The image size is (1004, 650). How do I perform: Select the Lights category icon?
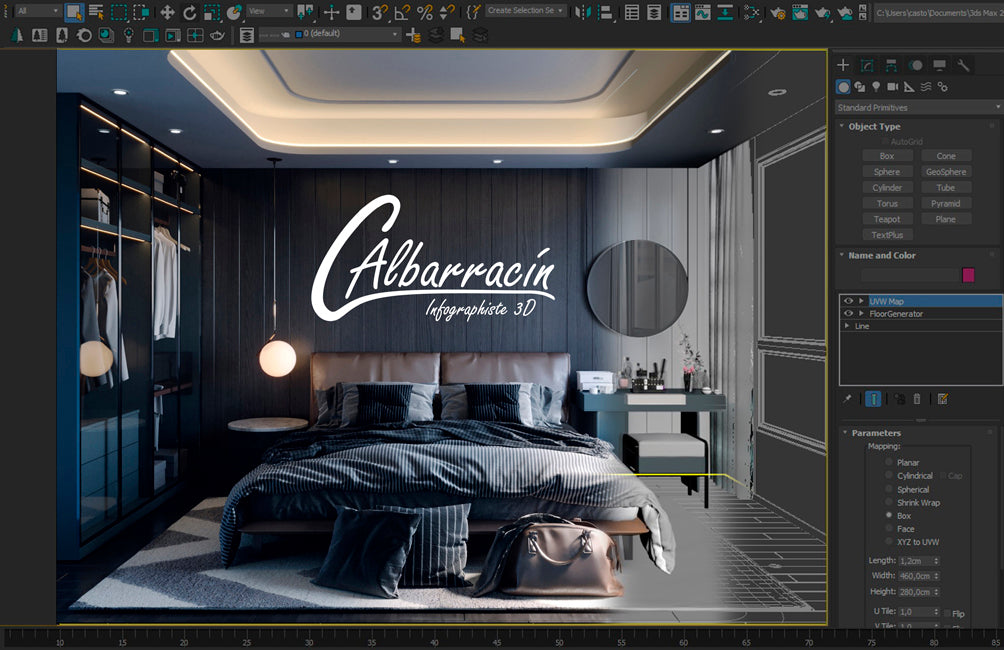click(x=876, y=86)
